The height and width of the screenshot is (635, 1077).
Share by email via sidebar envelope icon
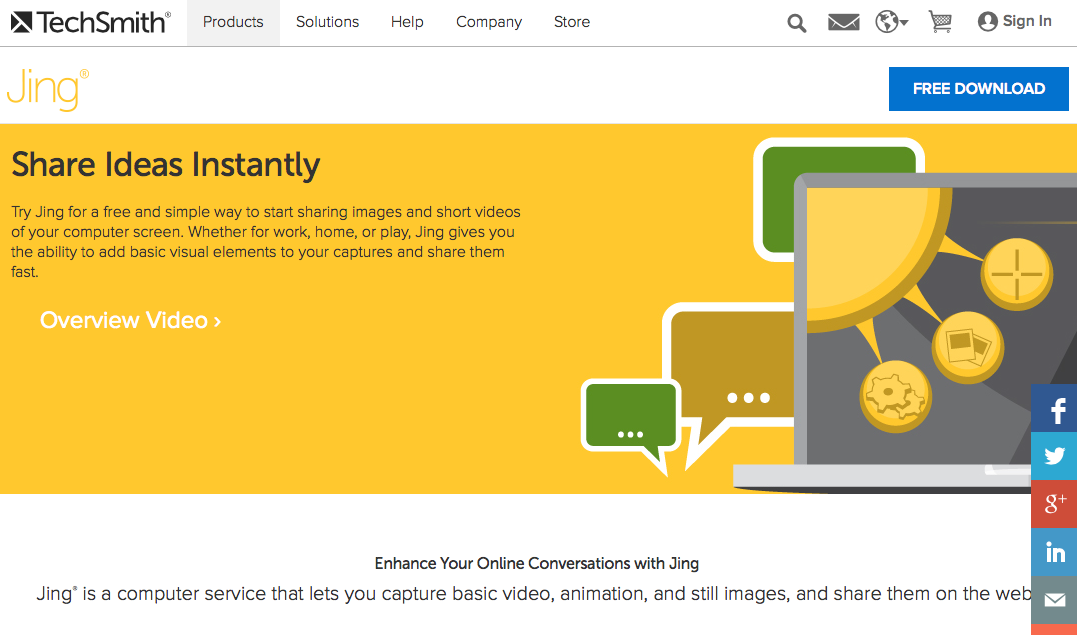tap(1054, 599)
